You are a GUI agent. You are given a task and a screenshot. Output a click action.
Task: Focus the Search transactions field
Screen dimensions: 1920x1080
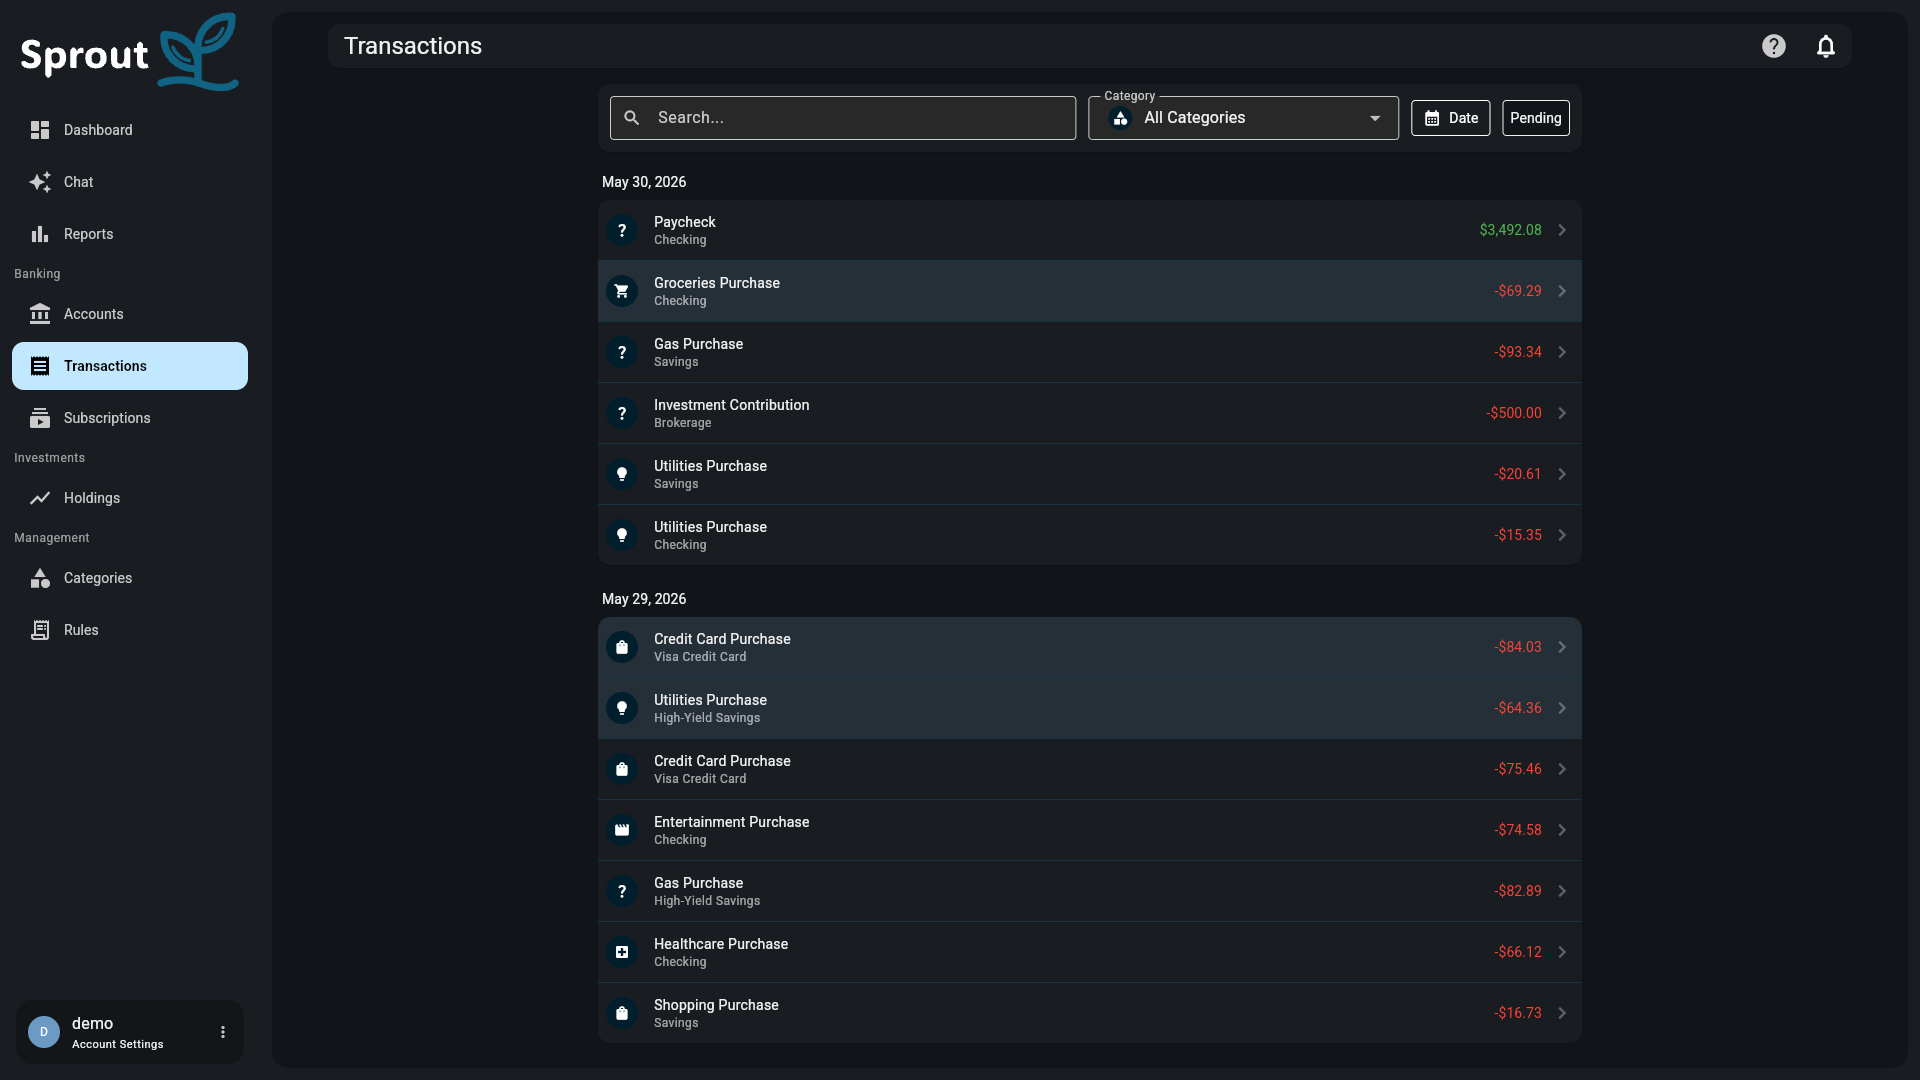click(843, 118)
